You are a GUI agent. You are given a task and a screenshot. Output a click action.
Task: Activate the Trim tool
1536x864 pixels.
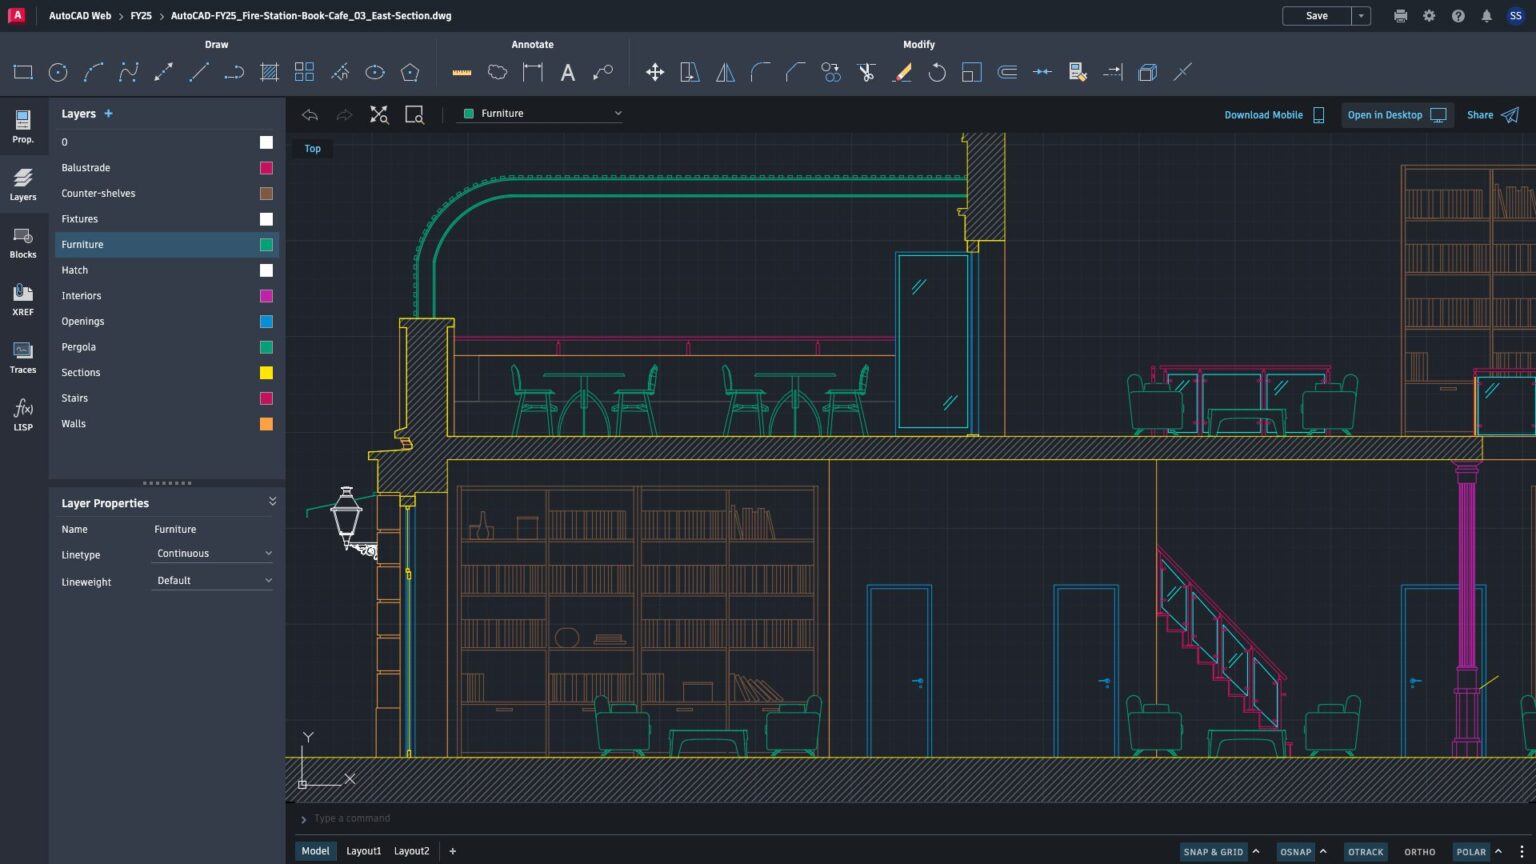866,71
